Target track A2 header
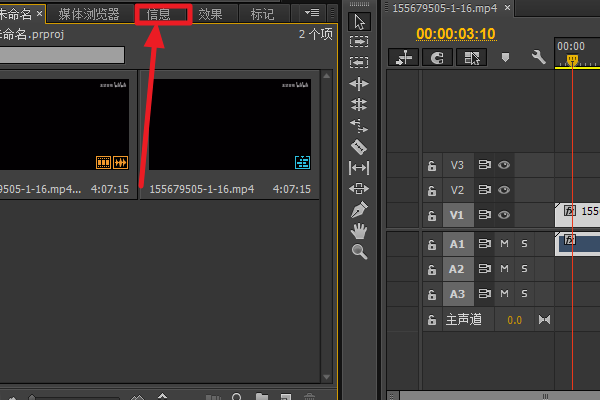The width and height of the screenshot is (600, 400). [458, 269]
